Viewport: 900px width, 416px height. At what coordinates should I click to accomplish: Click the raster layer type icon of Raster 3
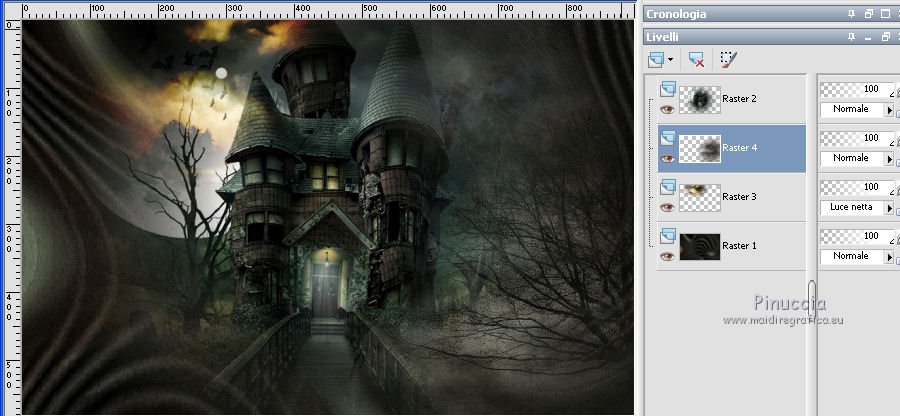point(668,186)
